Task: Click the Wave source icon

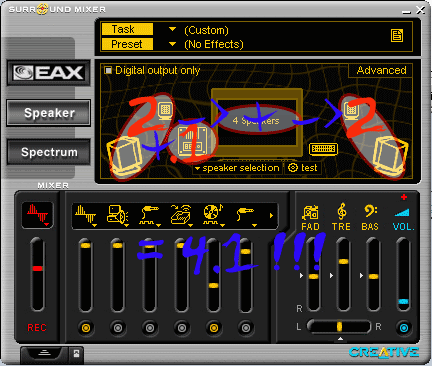Action: [85, 214]
